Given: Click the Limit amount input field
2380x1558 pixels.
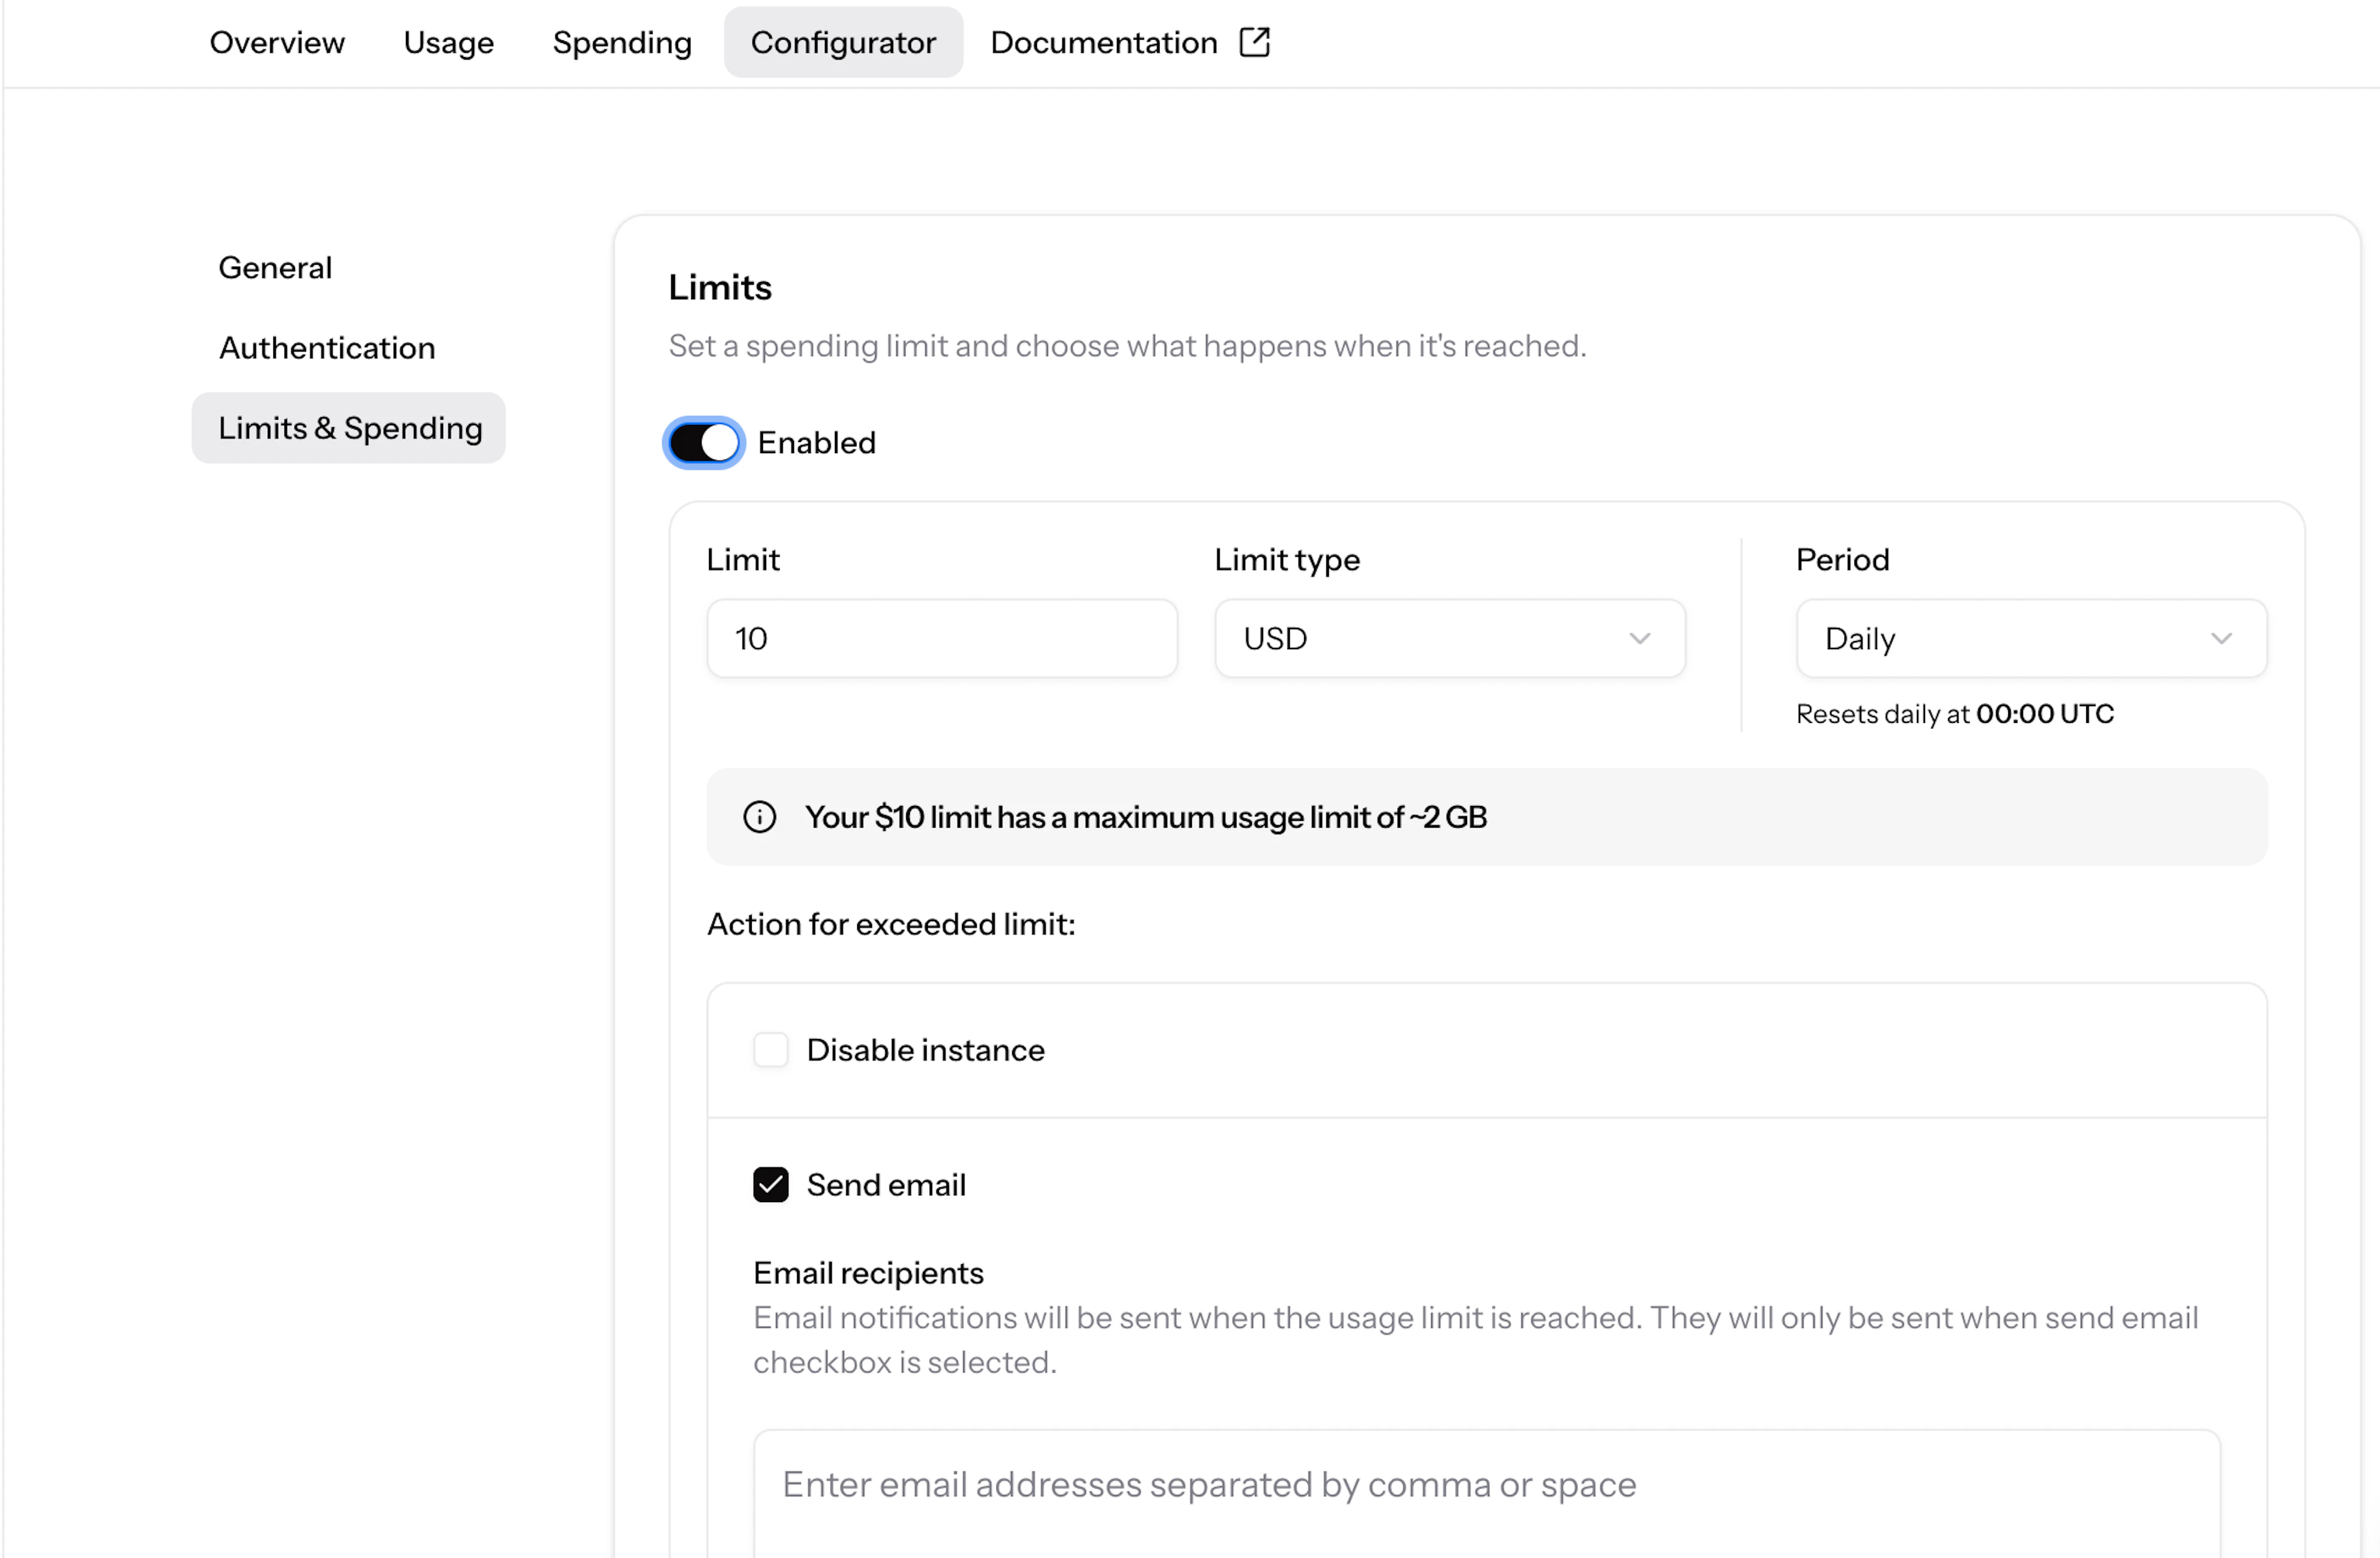Looking at the screenshot, I should (942, 638).
